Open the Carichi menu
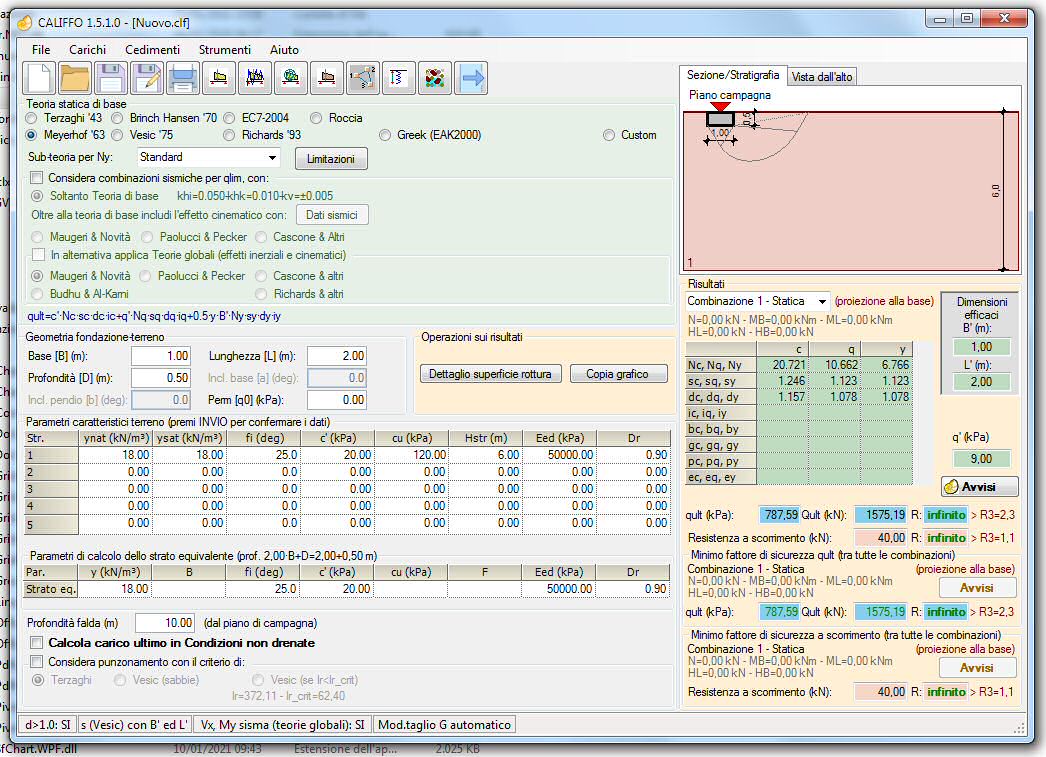Image resolution: width=1046 pixels, height=757 pixels. [x=87, y=49]
